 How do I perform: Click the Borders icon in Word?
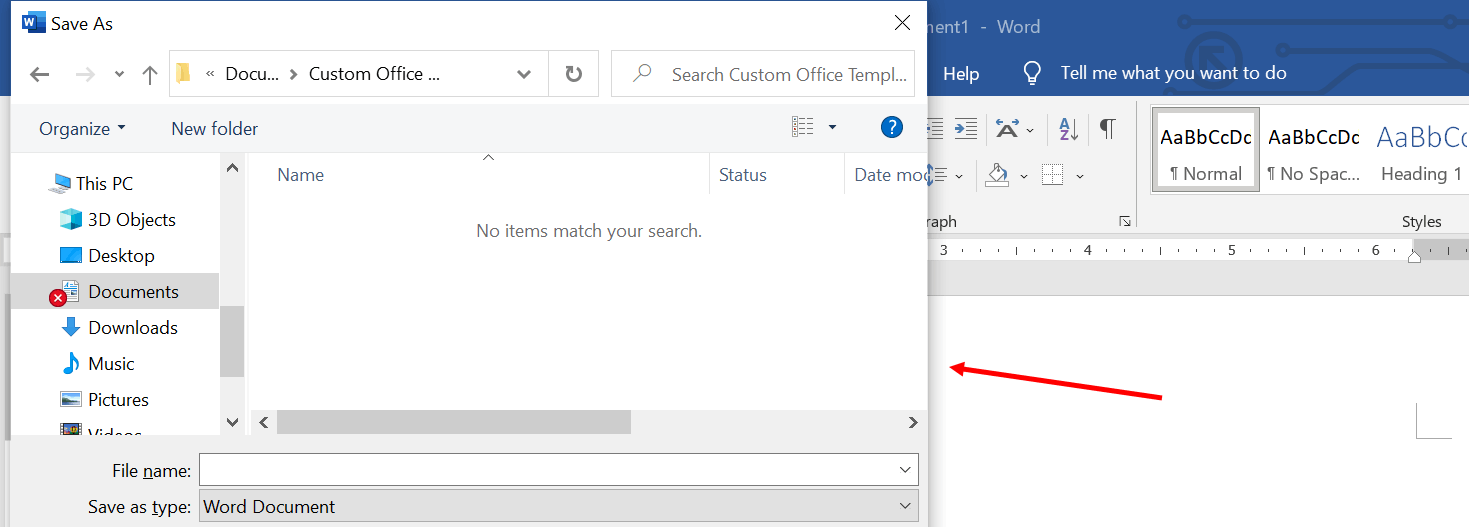pos(1052,175)
